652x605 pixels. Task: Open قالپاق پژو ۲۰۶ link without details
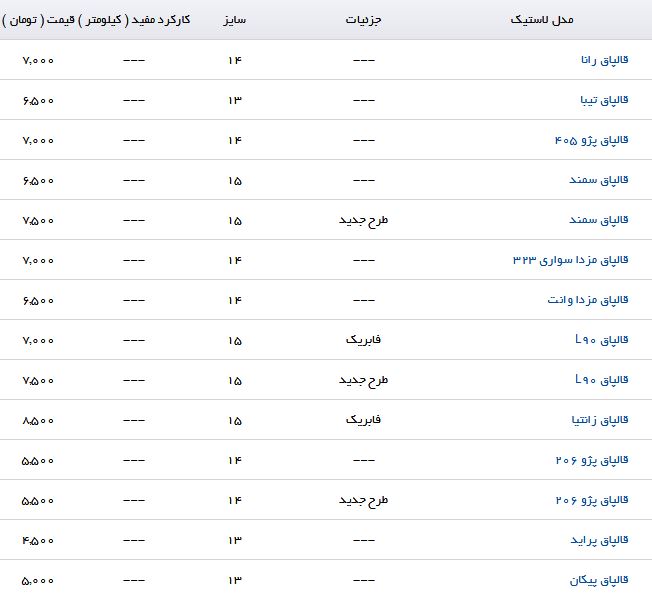(592, 461)
